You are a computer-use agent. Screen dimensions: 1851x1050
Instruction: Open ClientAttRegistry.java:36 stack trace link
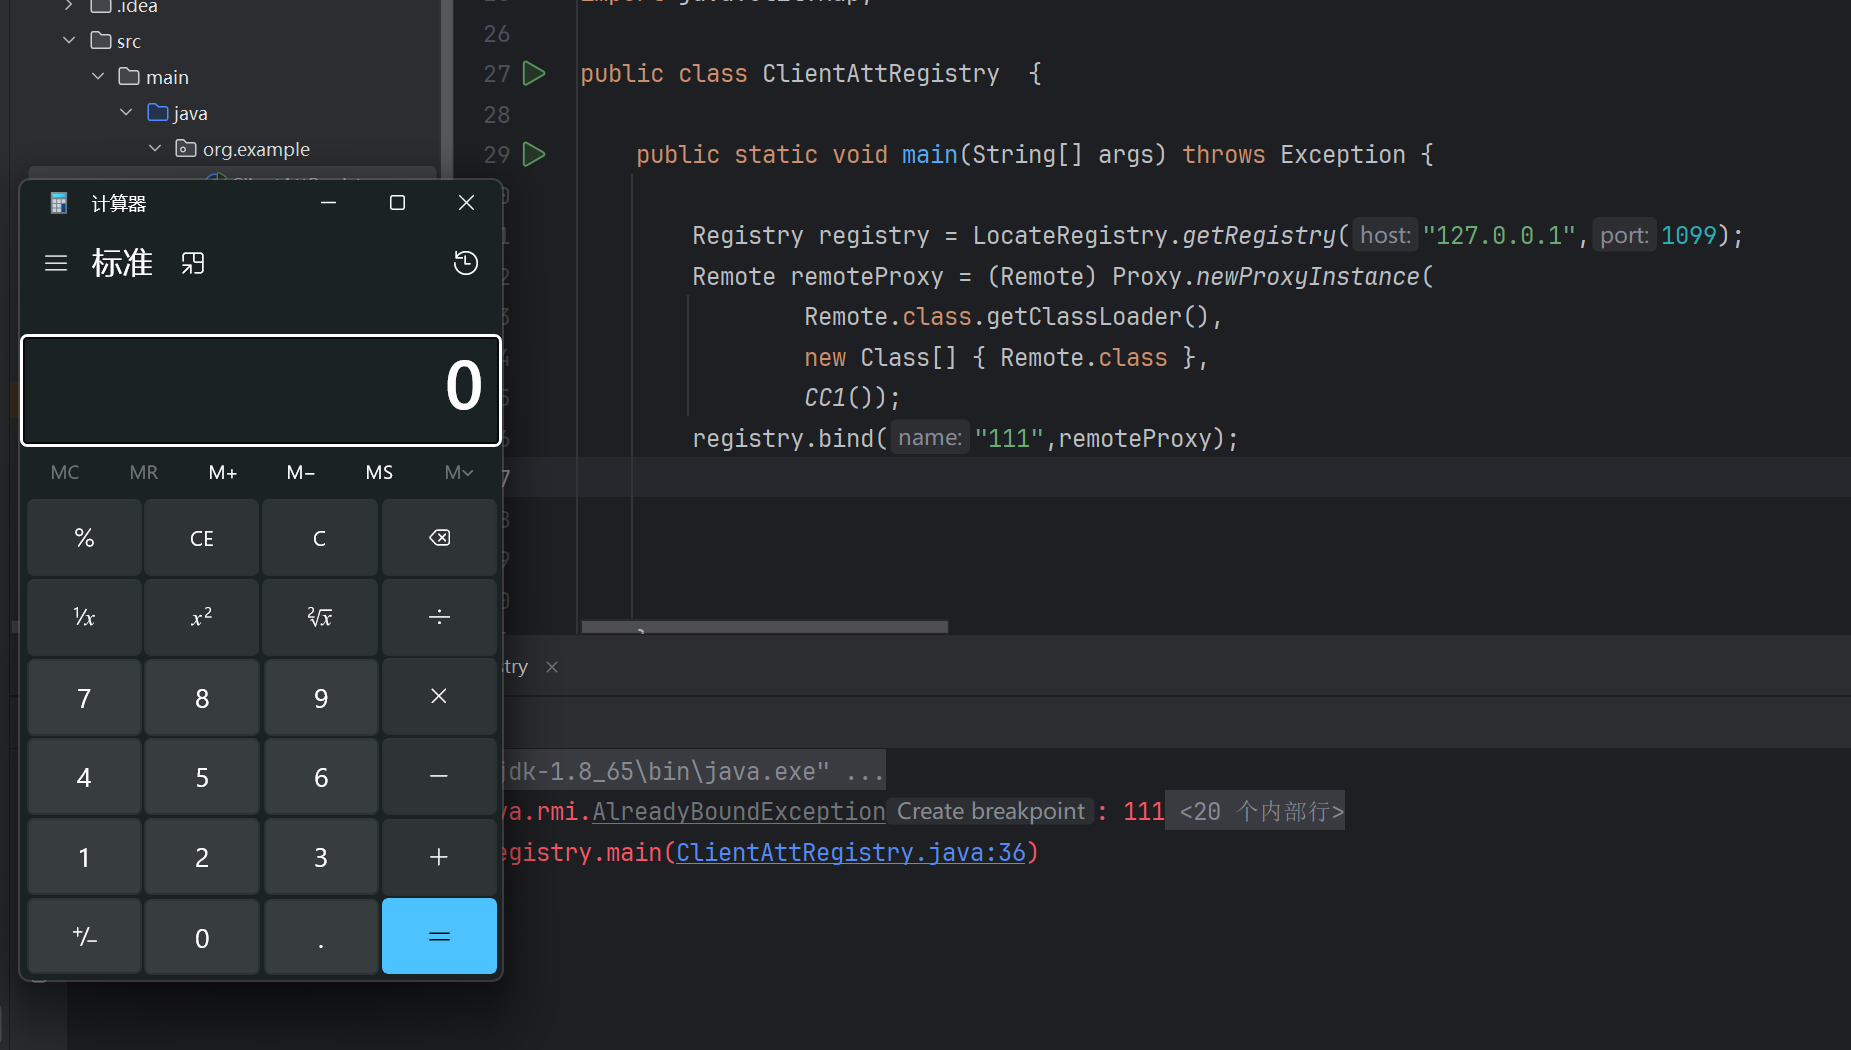pyautogui.click(x=850, y=852)
